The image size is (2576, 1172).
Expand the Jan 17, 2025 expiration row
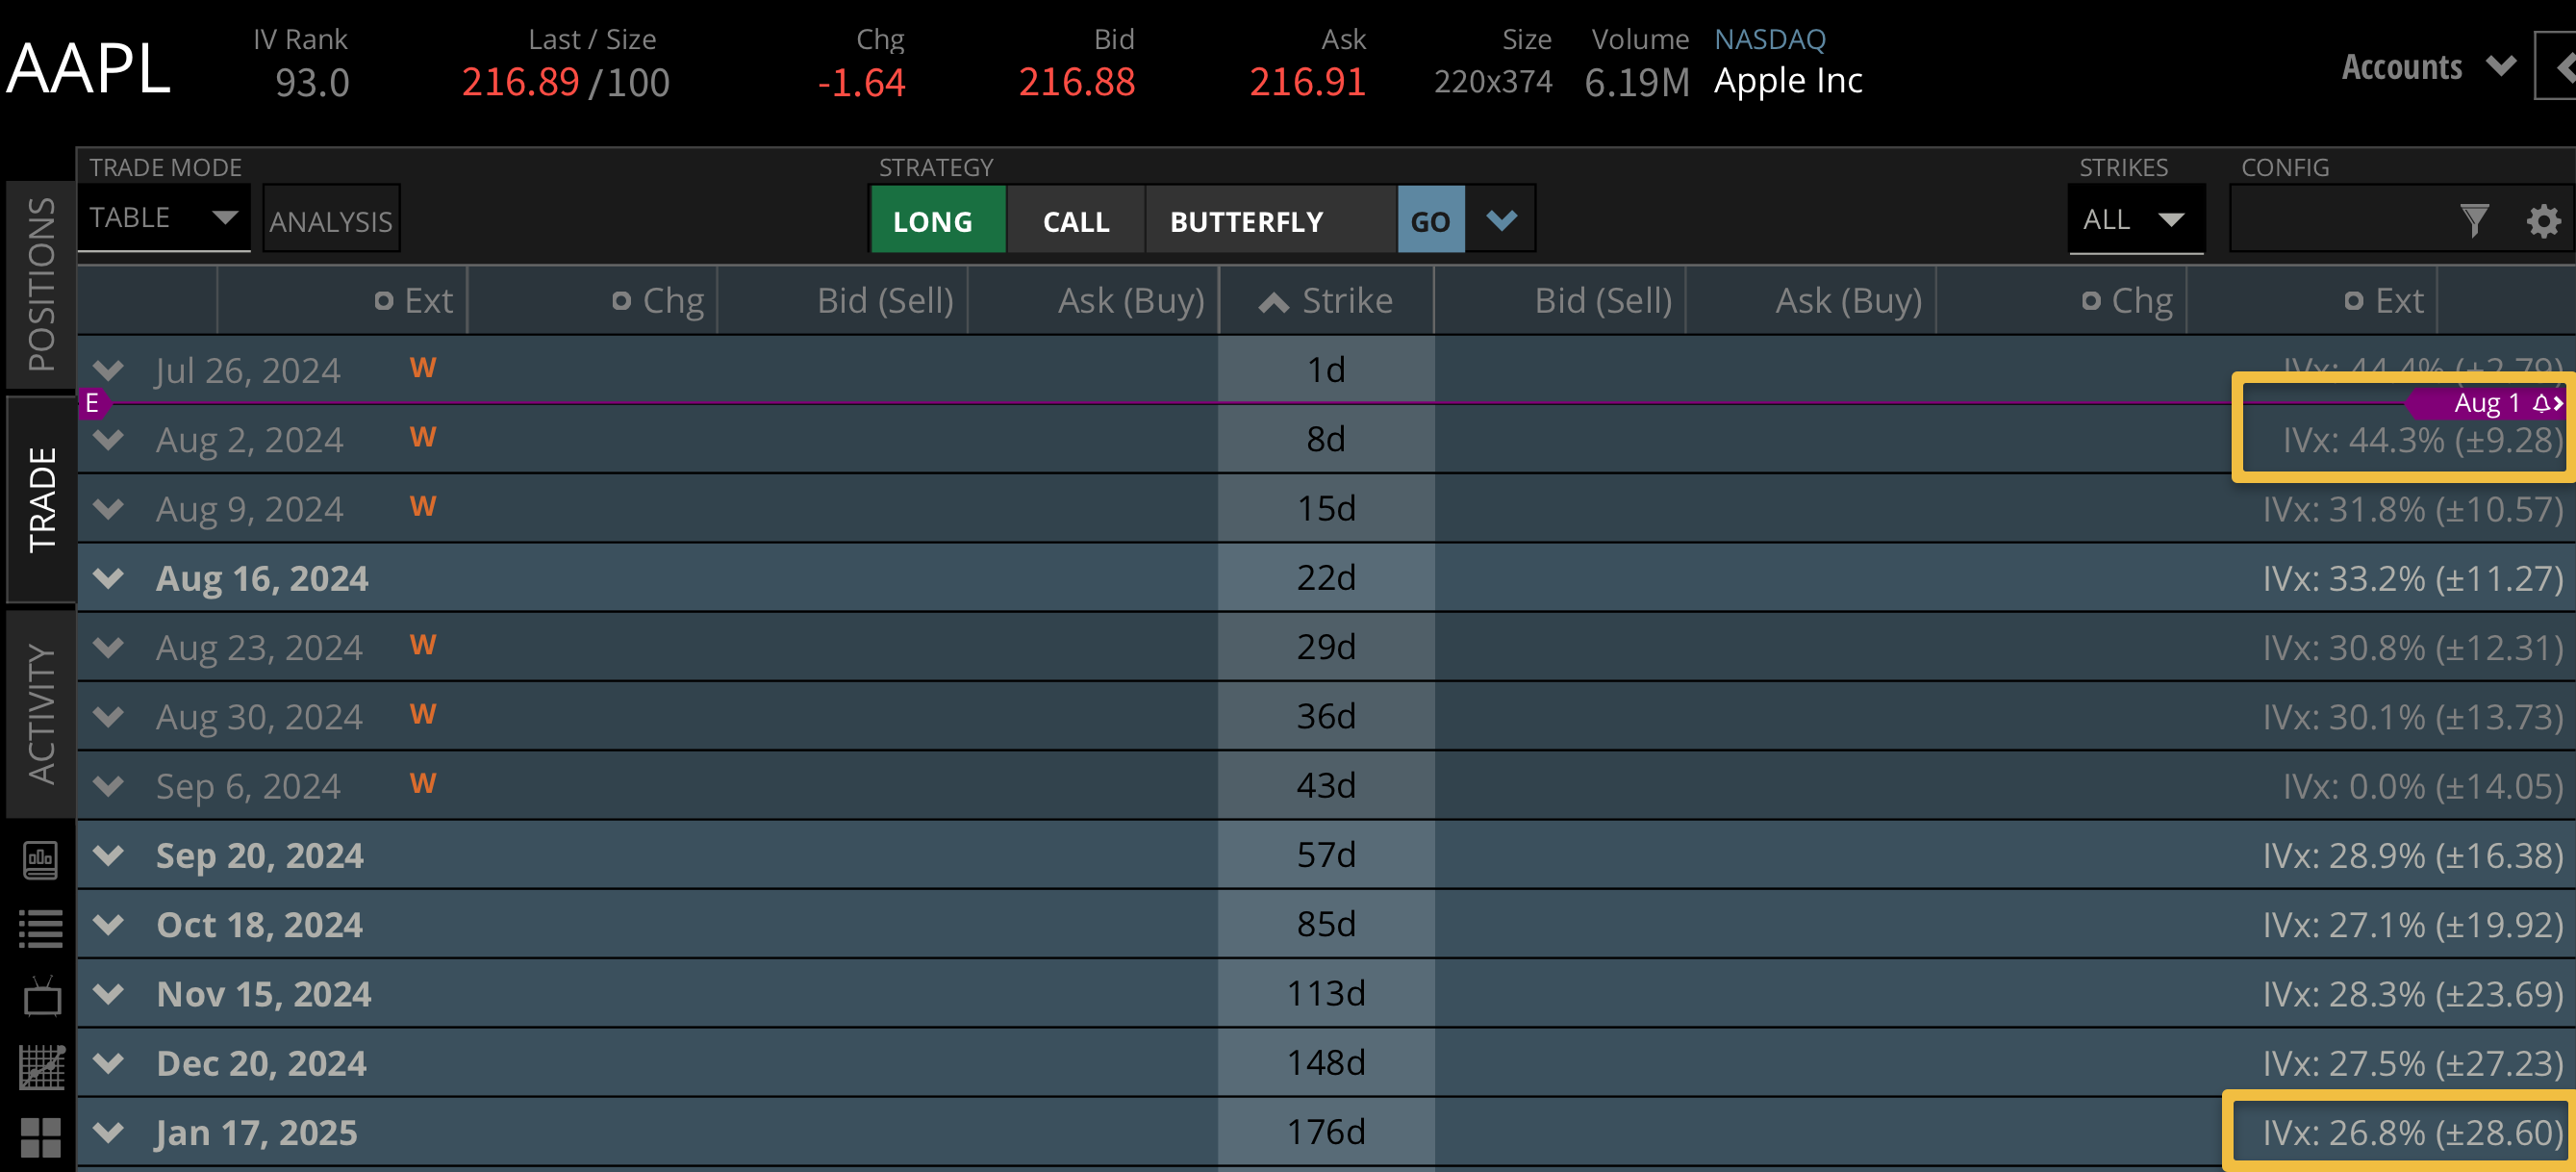tap(108, 1132)
